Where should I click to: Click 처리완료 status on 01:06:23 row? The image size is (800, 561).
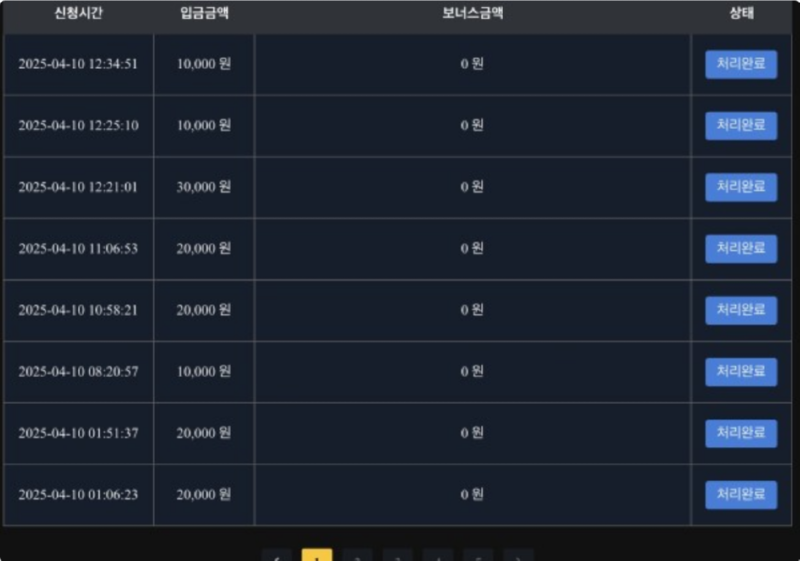click(741, 495)
